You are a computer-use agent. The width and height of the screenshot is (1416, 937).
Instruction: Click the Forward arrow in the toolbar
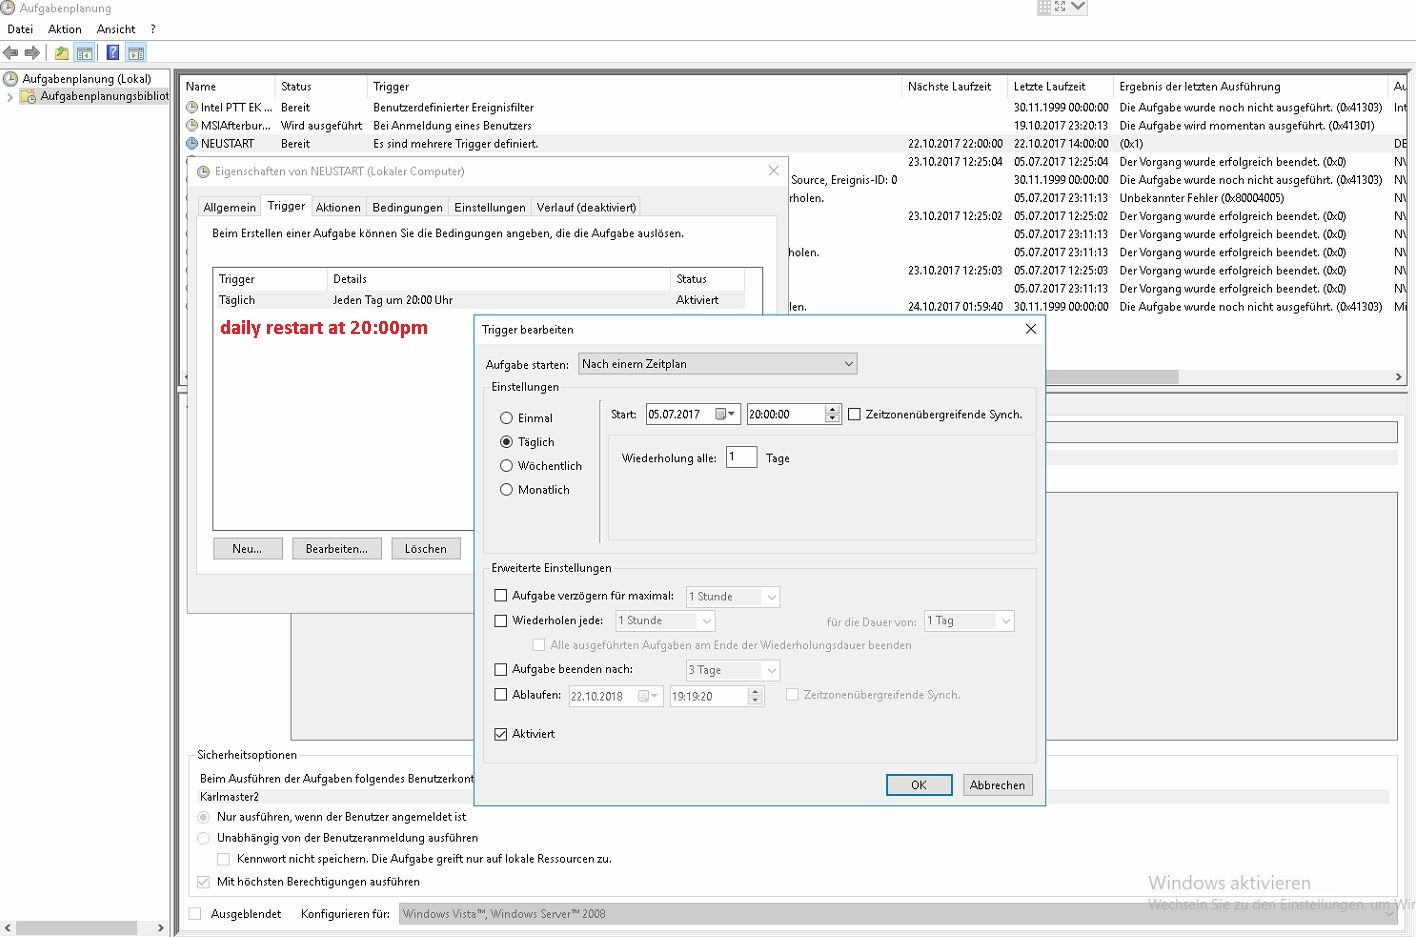(32, 53)
